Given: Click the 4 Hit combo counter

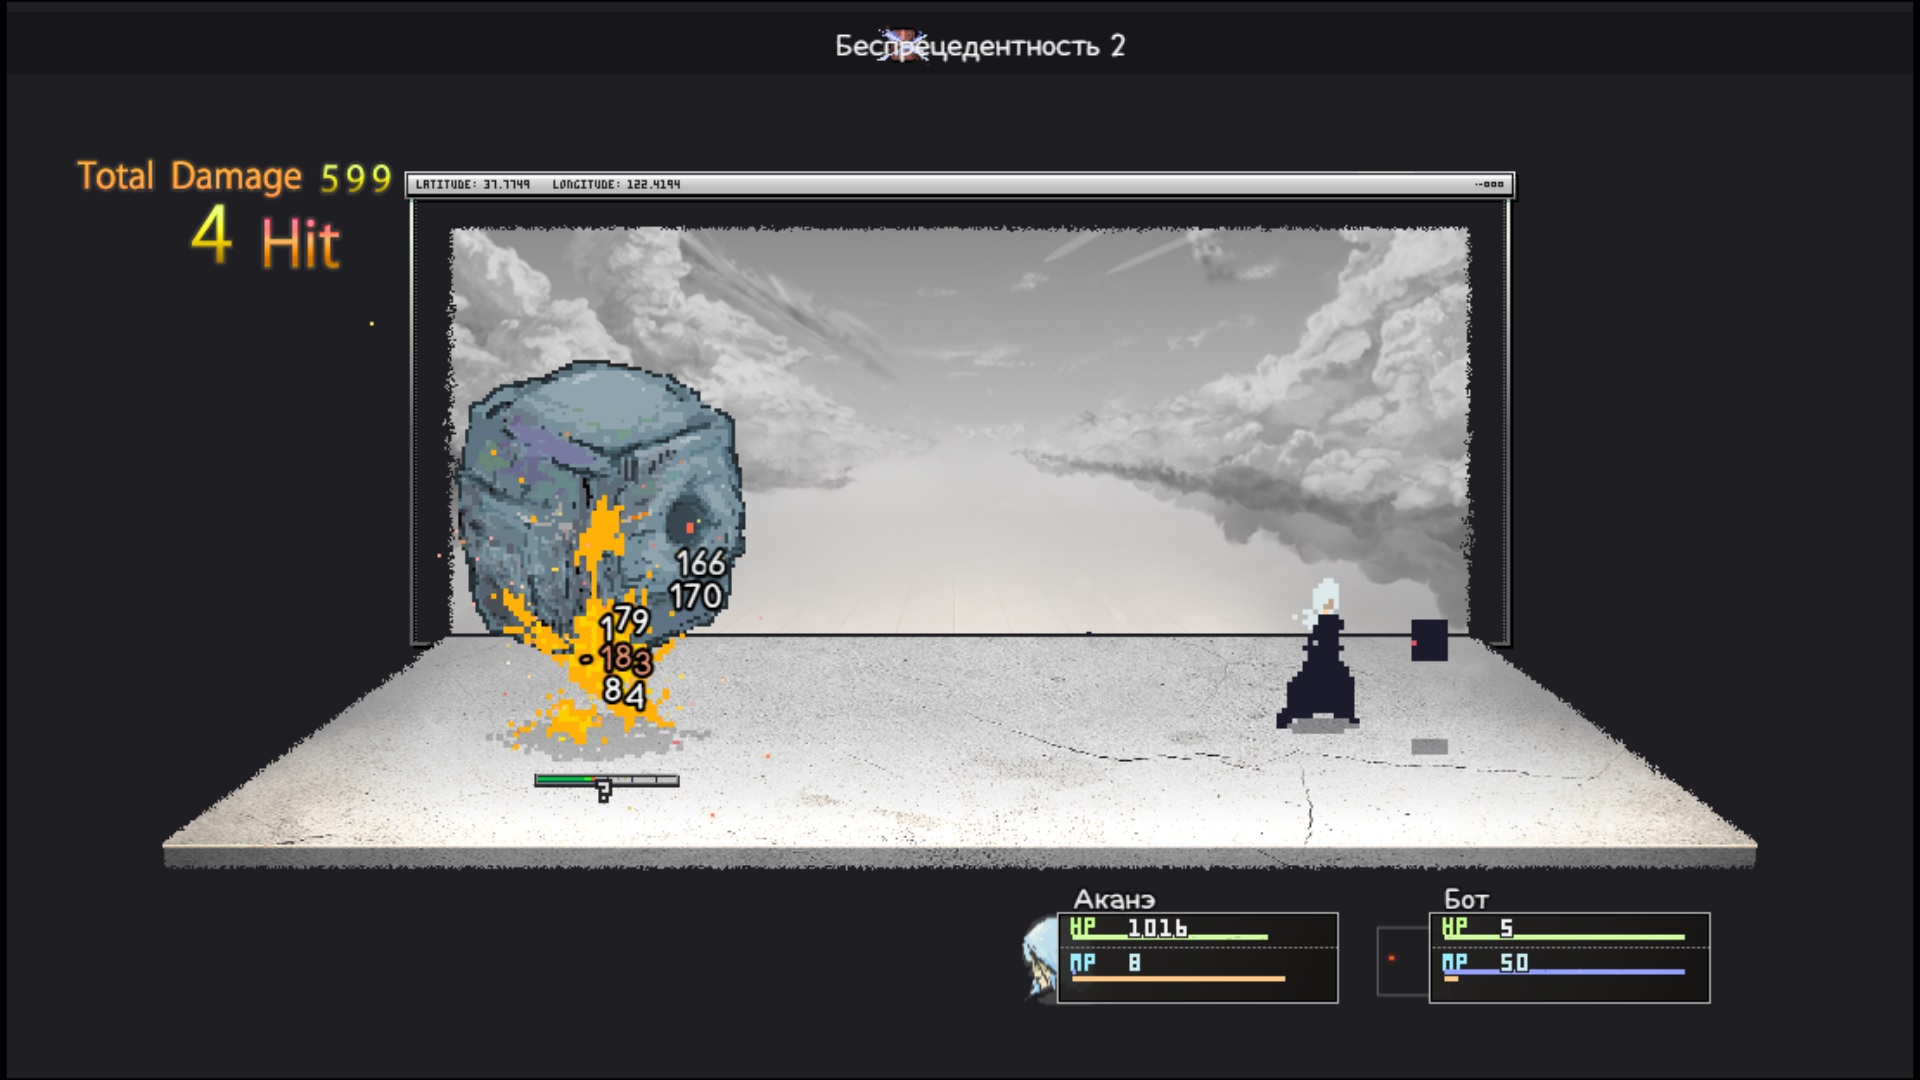Looking at the screenshot, I should coord(265,240).
